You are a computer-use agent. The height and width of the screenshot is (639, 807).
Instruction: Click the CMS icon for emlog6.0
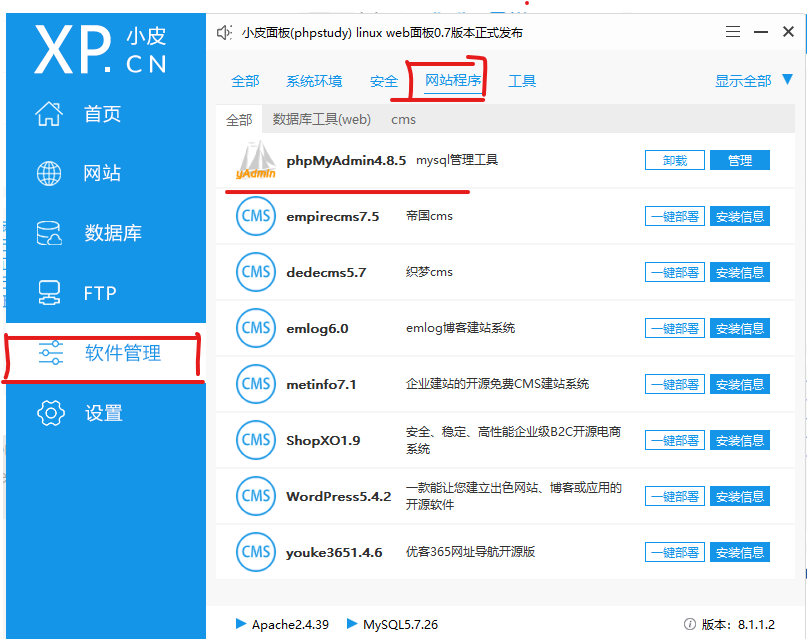[x=256, y=328]
